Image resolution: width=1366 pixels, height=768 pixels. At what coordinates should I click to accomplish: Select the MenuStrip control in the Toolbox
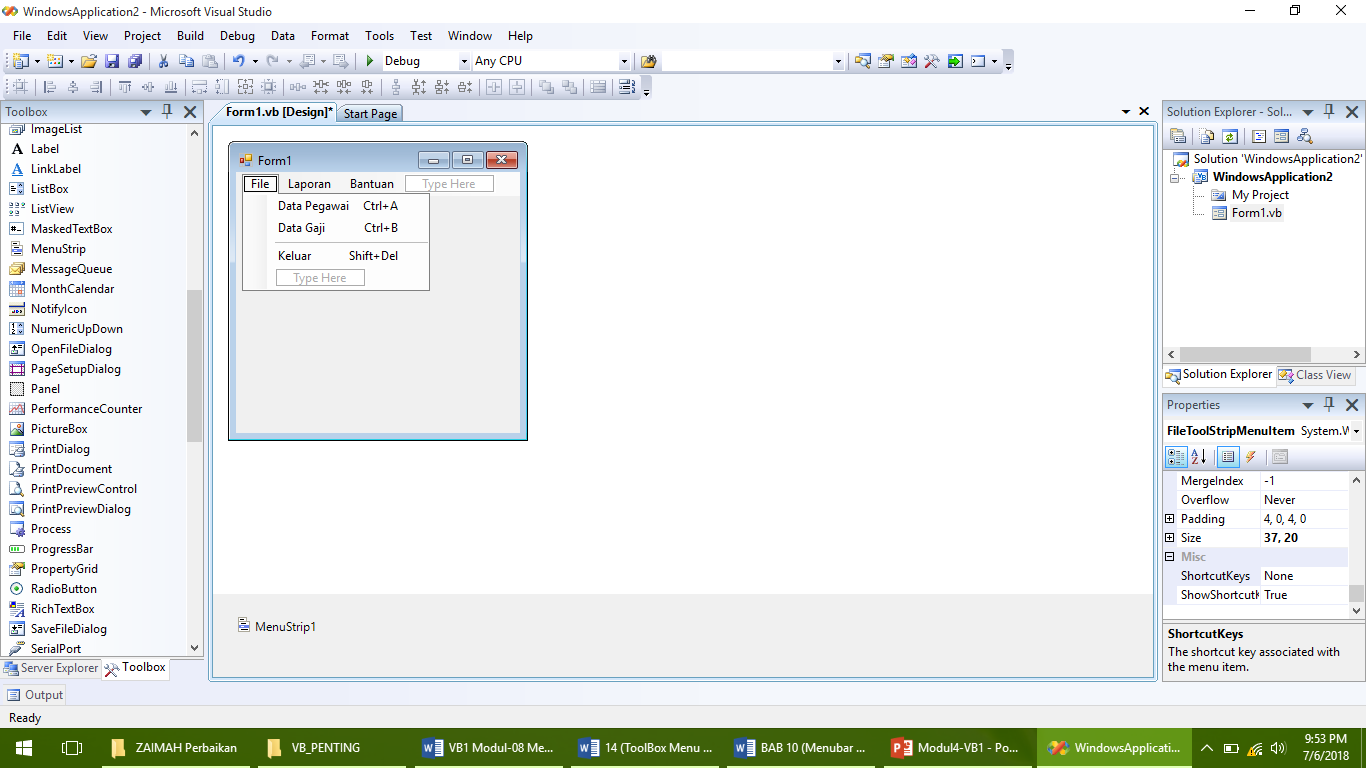pyautogui.click(x=57, y=248)
